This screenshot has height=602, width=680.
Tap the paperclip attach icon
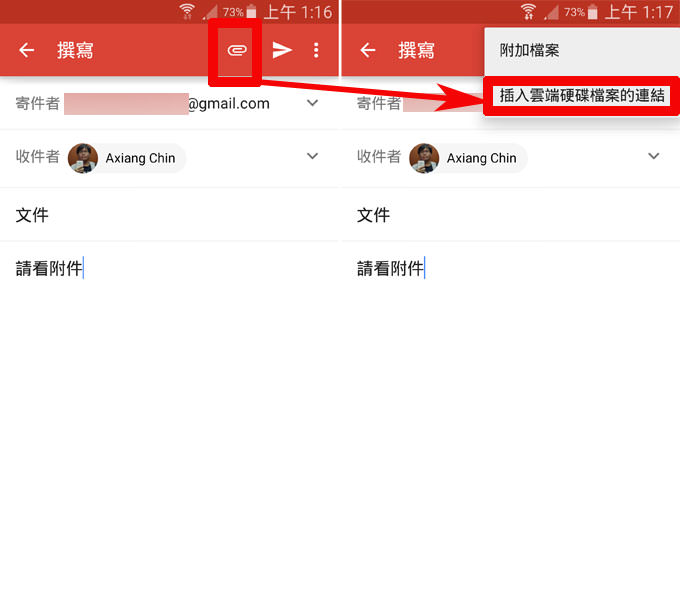click(x=237, y=50)
